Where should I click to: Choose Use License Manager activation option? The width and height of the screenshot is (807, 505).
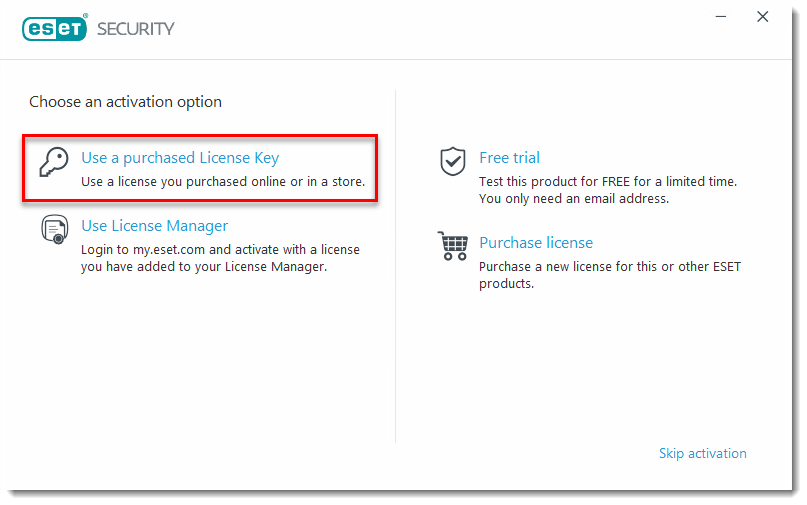click(154, 226)
